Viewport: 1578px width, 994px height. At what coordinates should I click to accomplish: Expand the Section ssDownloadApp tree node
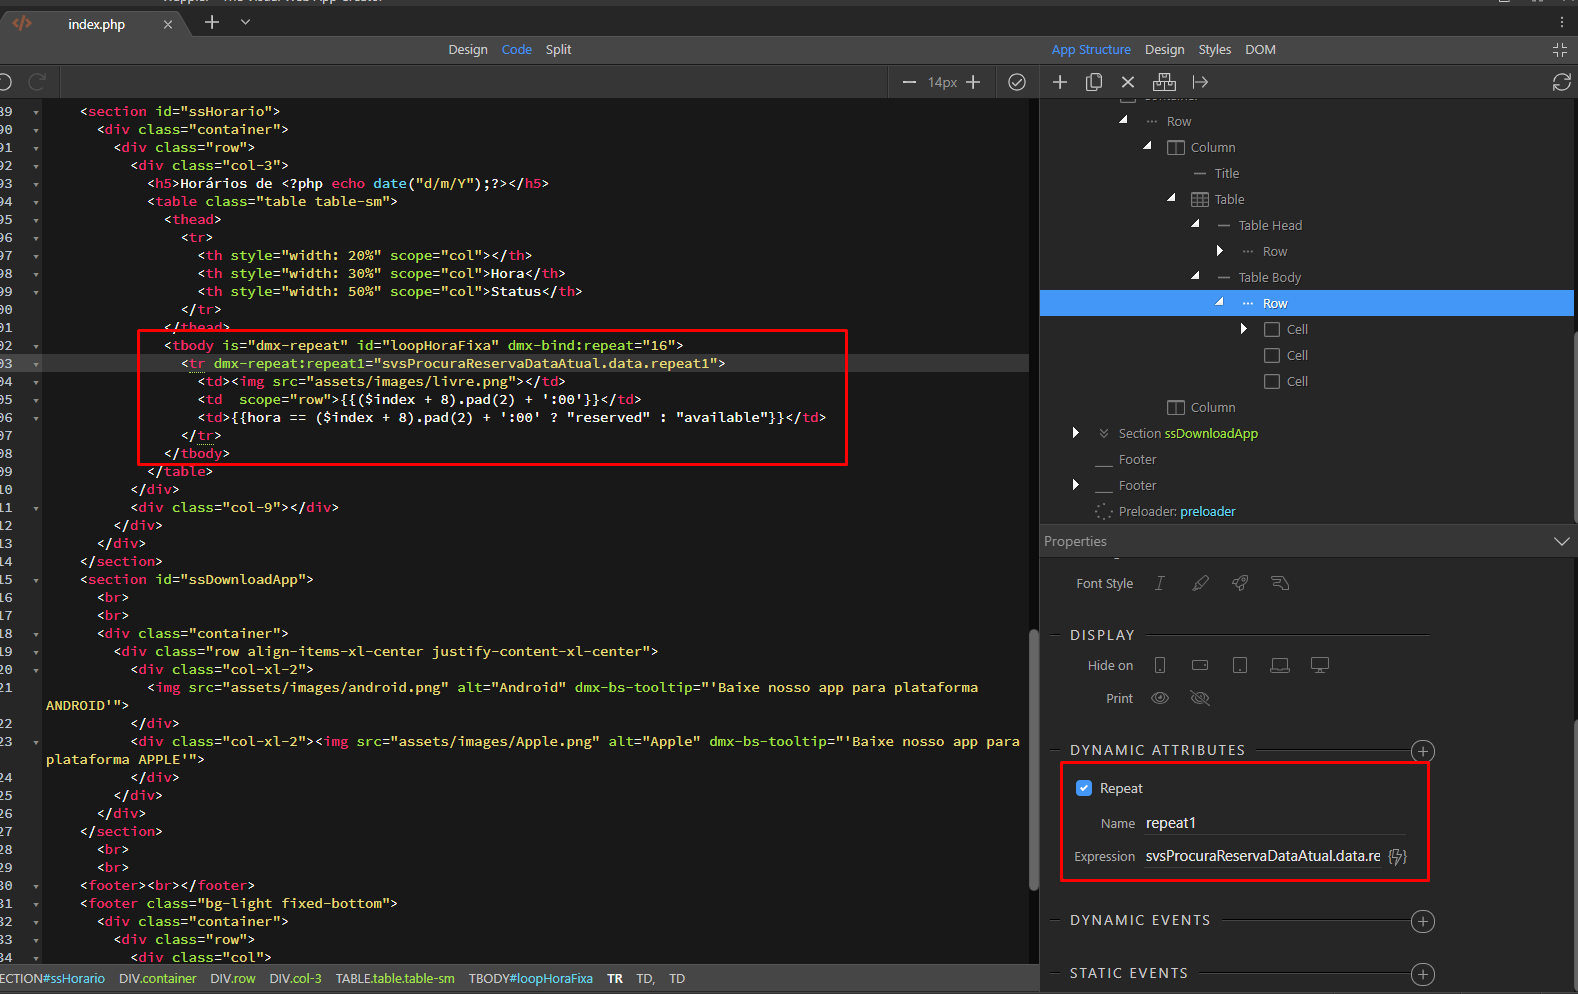(1076, 433)
